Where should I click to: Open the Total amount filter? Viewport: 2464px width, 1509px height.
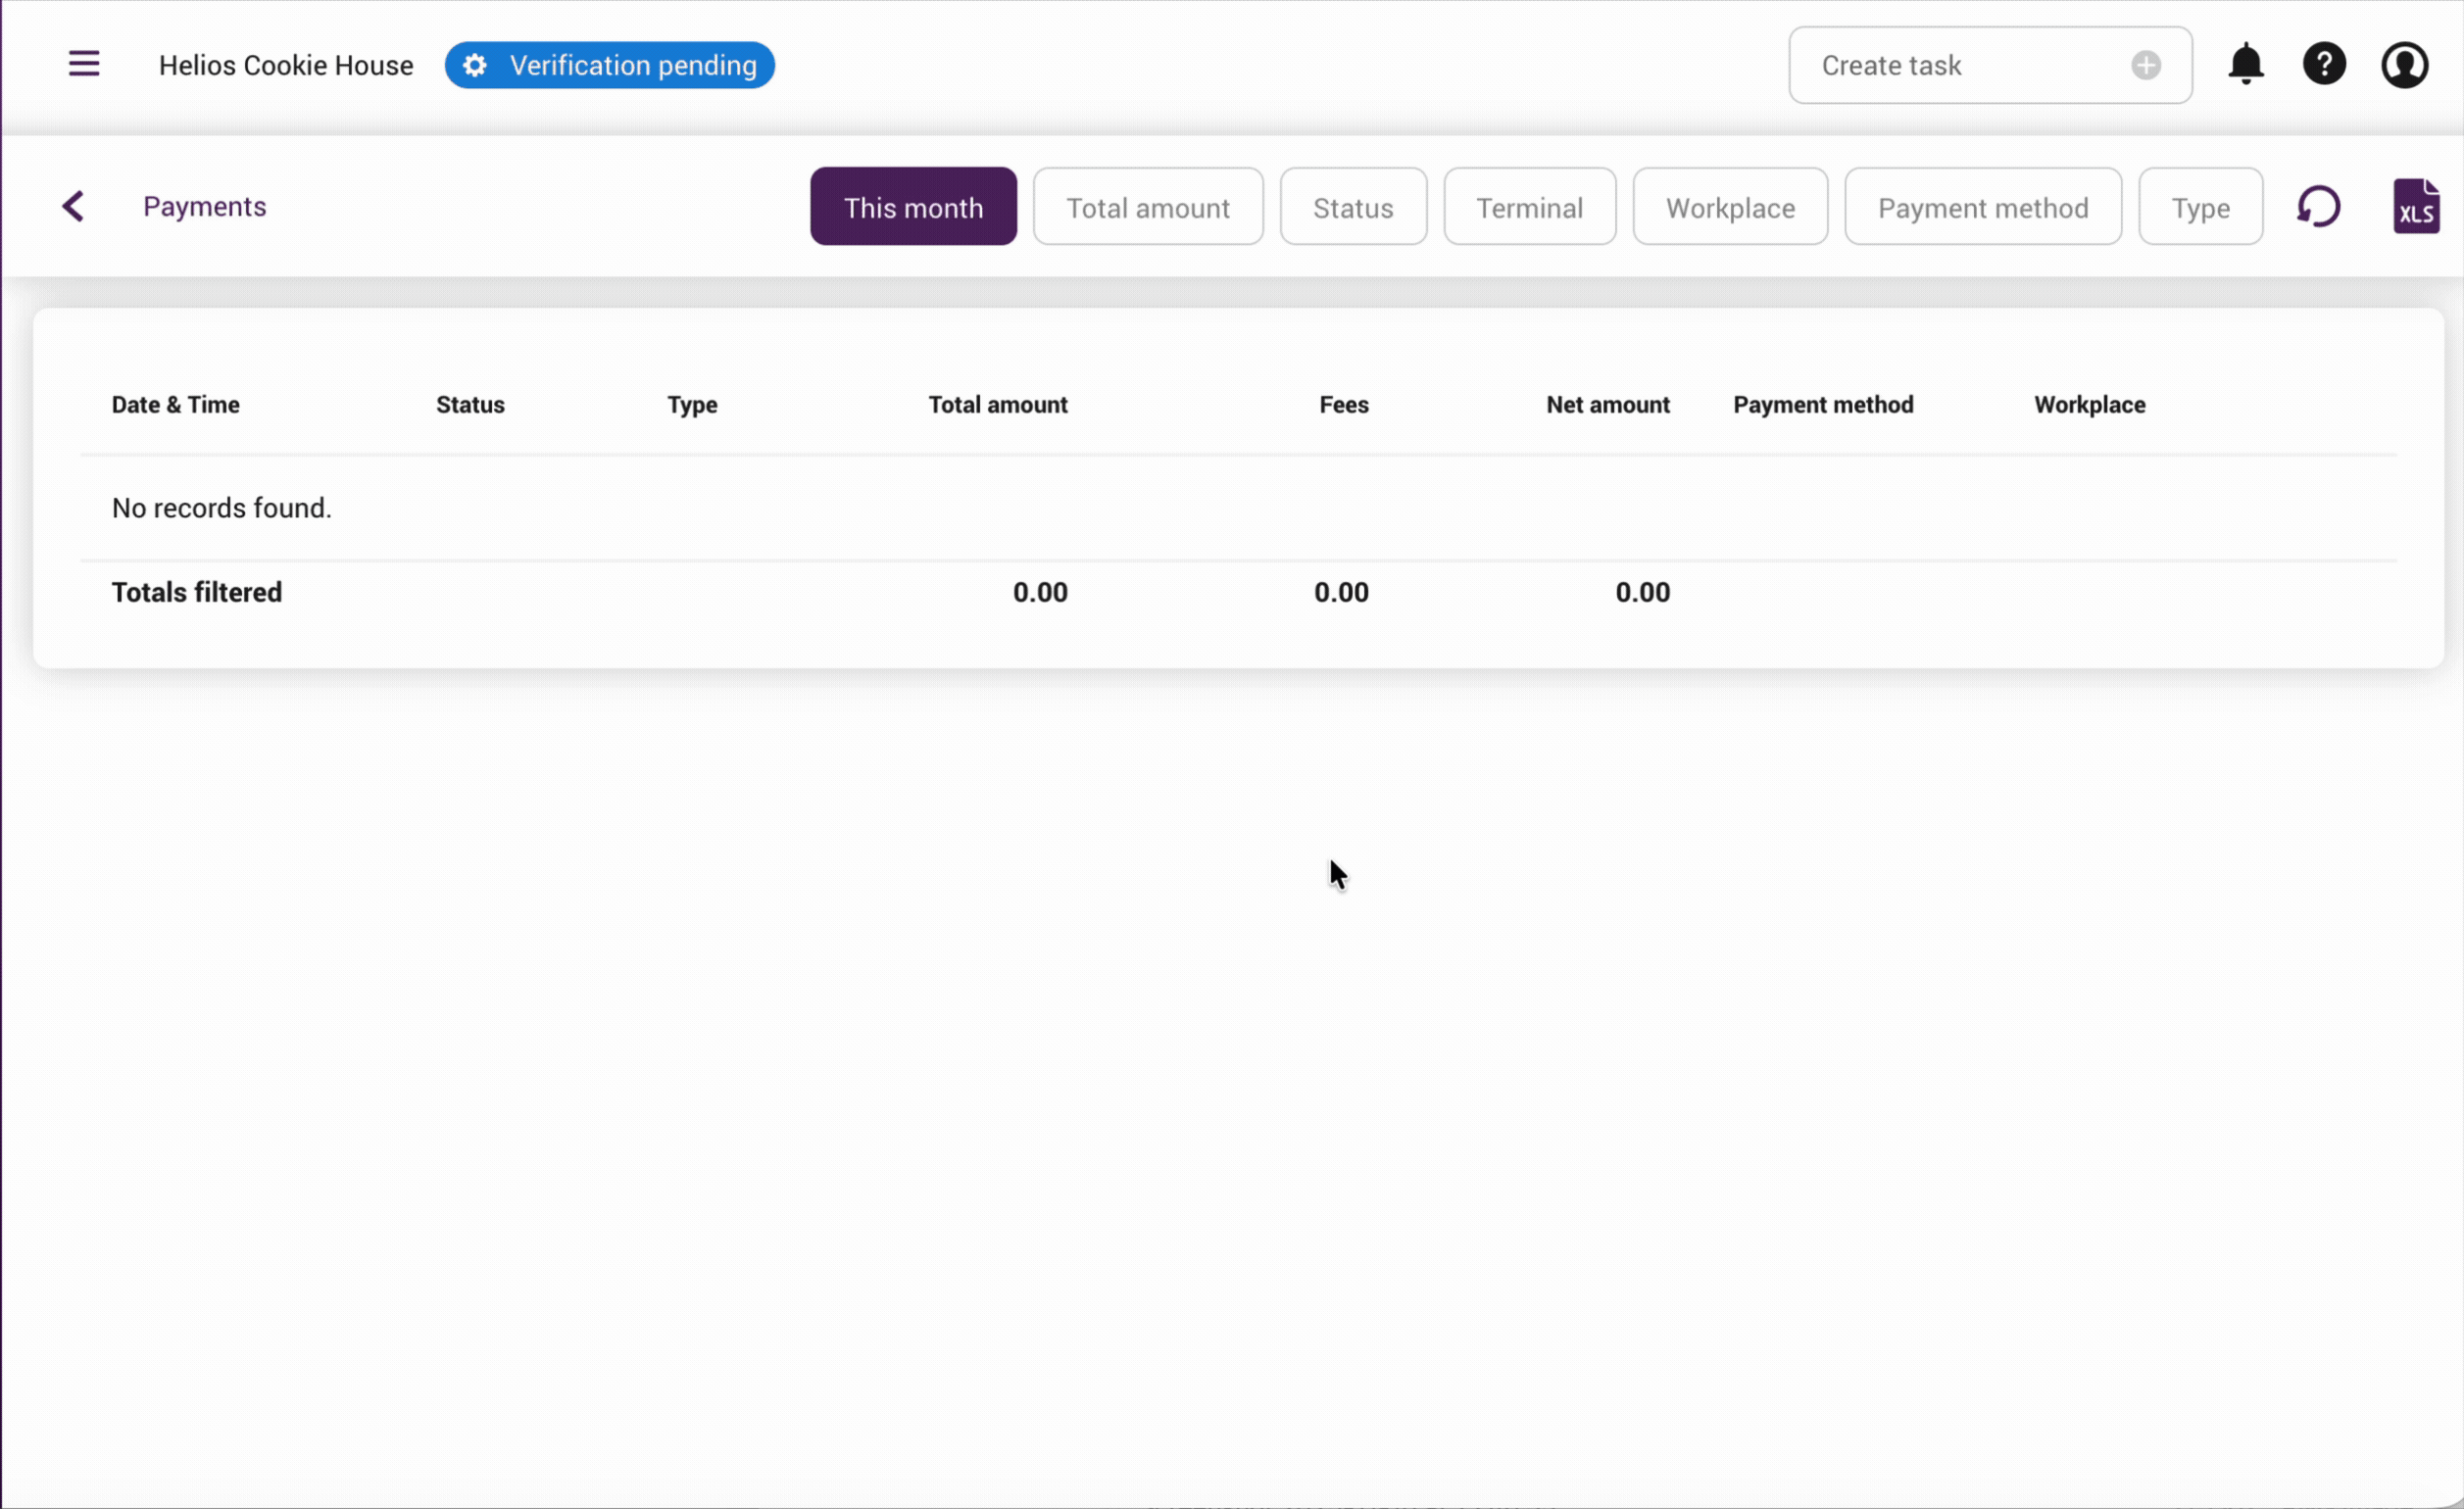pyautogui.click(x=1148, y=206)
